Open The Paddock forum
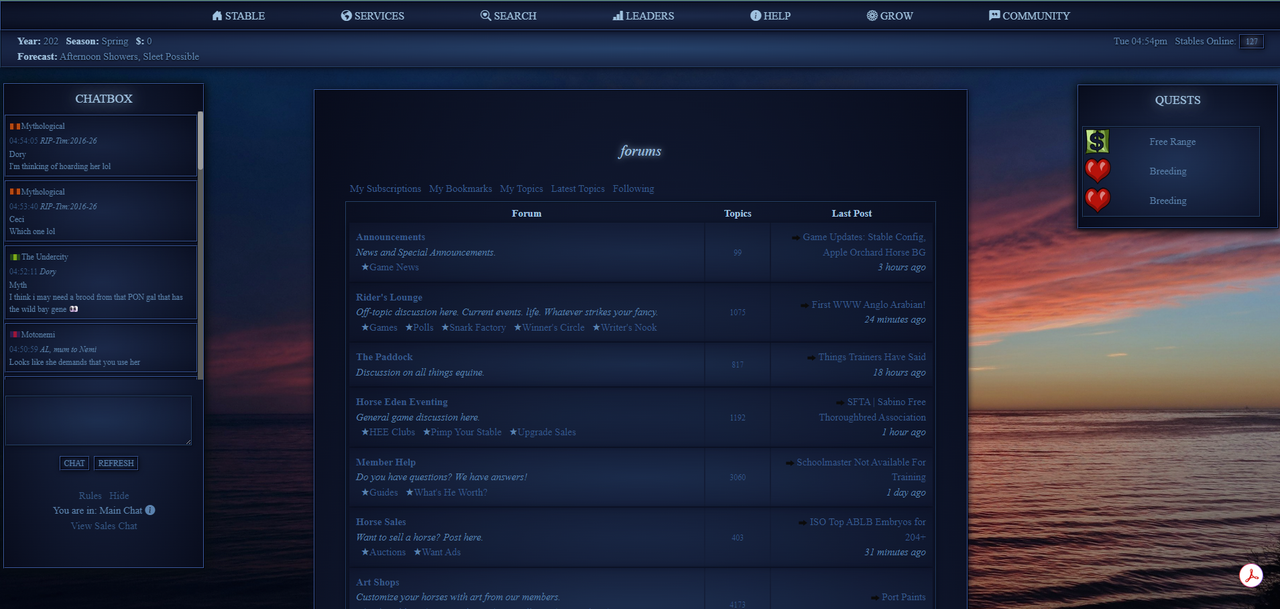The image size is (1280, 609). (x=384, y=357)
